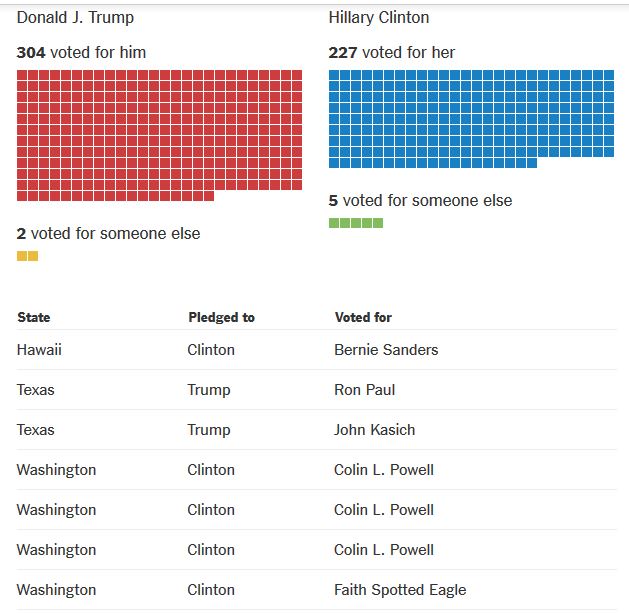Image resolution: width=629 pixels, height=613 pixels.
Task: Click Faith Spotted Eagle entry
Action: tap(400, 590)
